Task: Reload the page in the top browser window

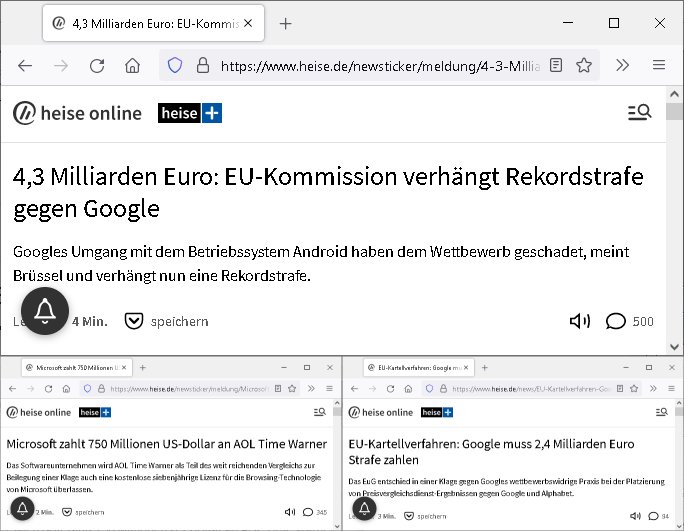Action: [x=97, y=65]
